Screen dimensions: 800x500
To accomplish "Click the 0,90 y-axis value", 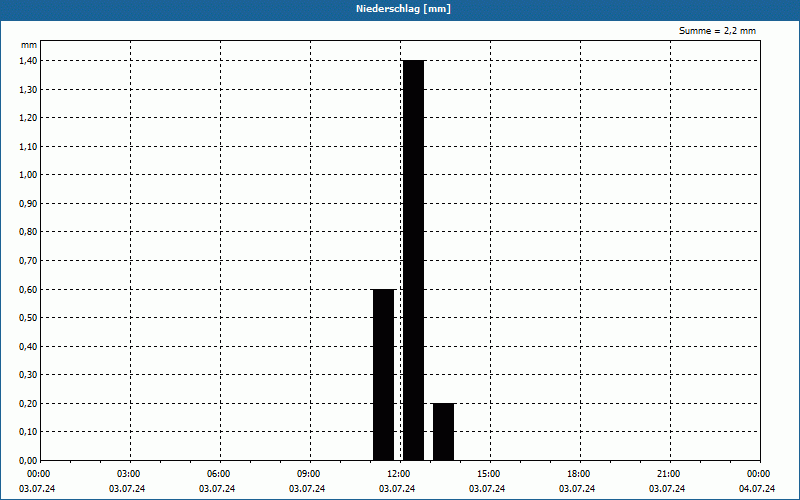I will 29,204.
